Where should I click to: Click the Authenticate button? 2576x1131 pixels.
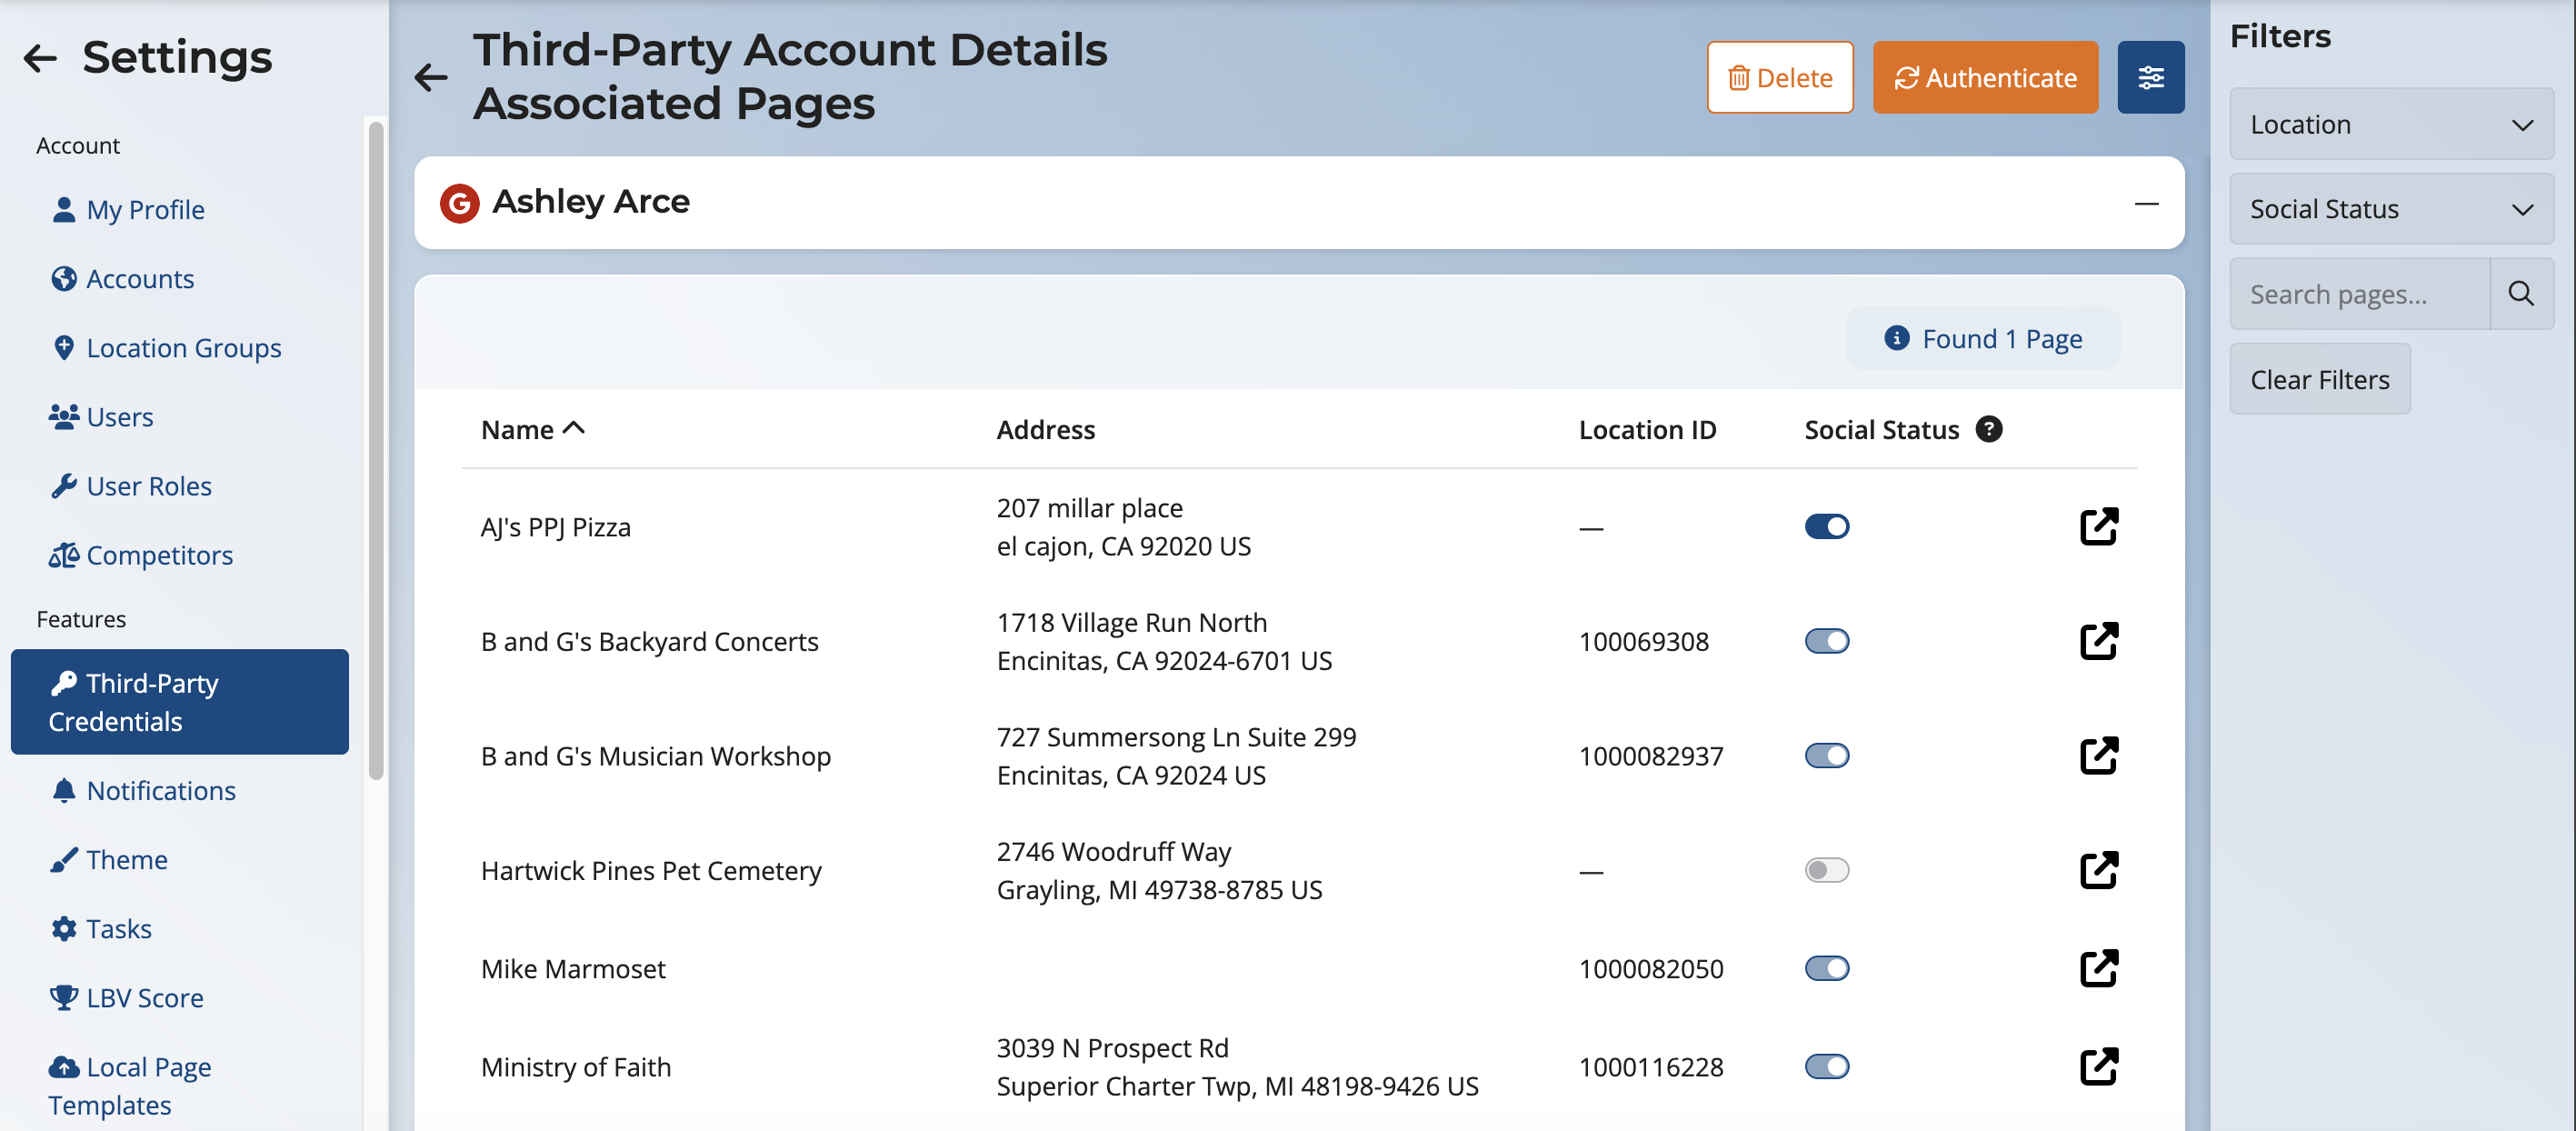pyautogui.click(x=1985, y=78)
